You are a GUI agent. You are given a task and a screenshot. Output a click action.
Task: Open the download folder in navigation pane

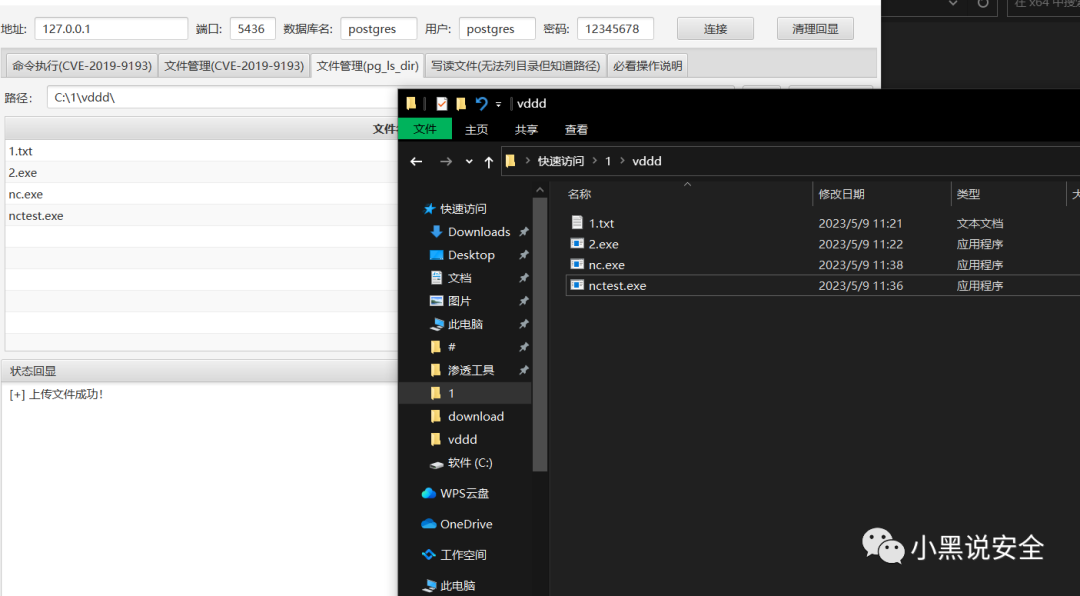coord(475,416)
